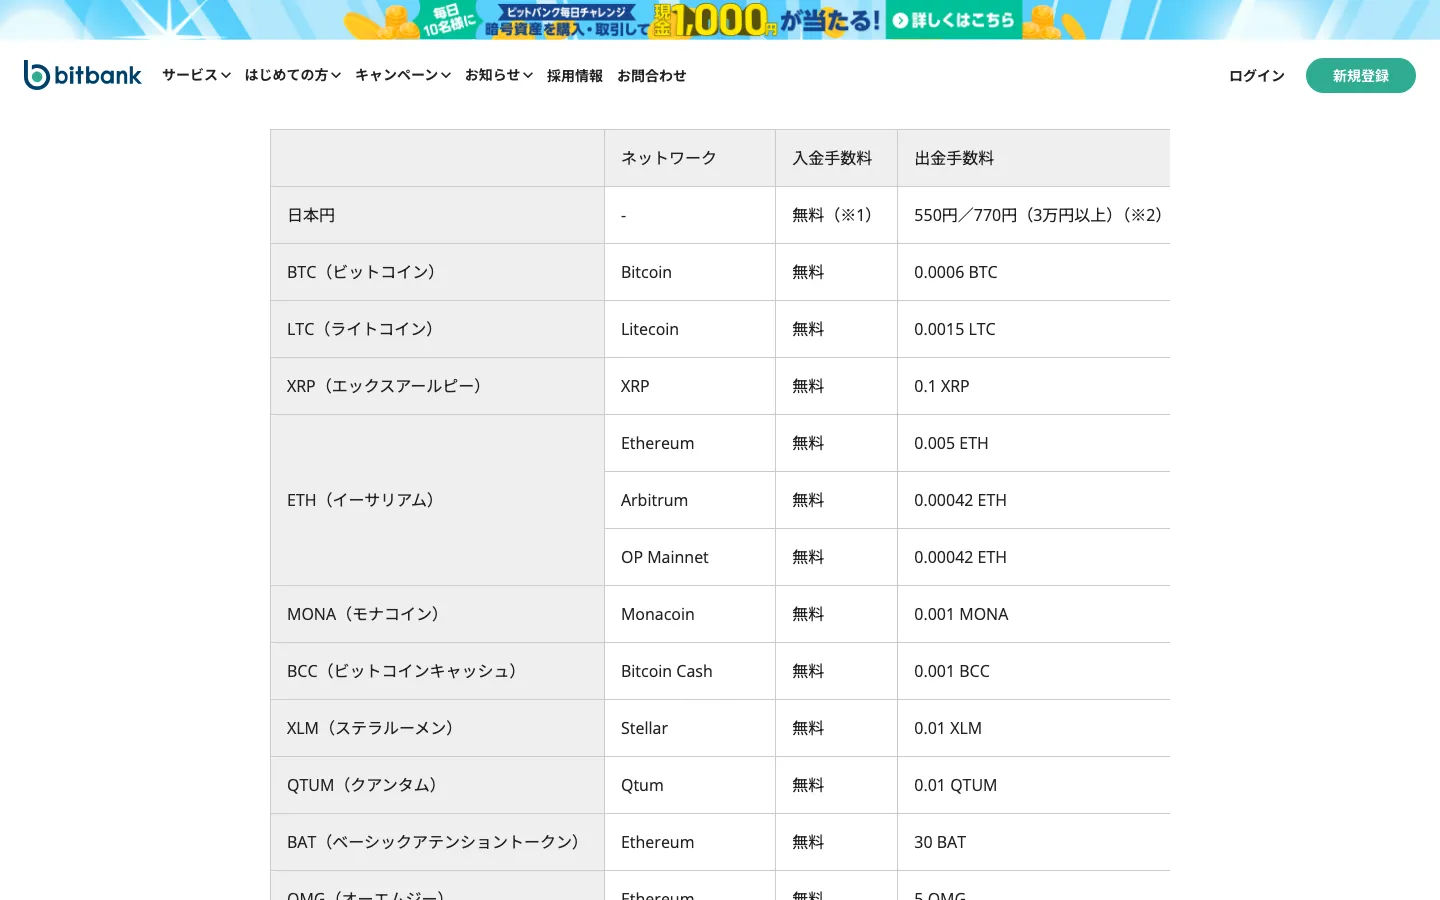Viewport: 1440px width, 900px height.
Task: Click the 0.001 MONA withdrawal fee
Action: click(1034, 614)
